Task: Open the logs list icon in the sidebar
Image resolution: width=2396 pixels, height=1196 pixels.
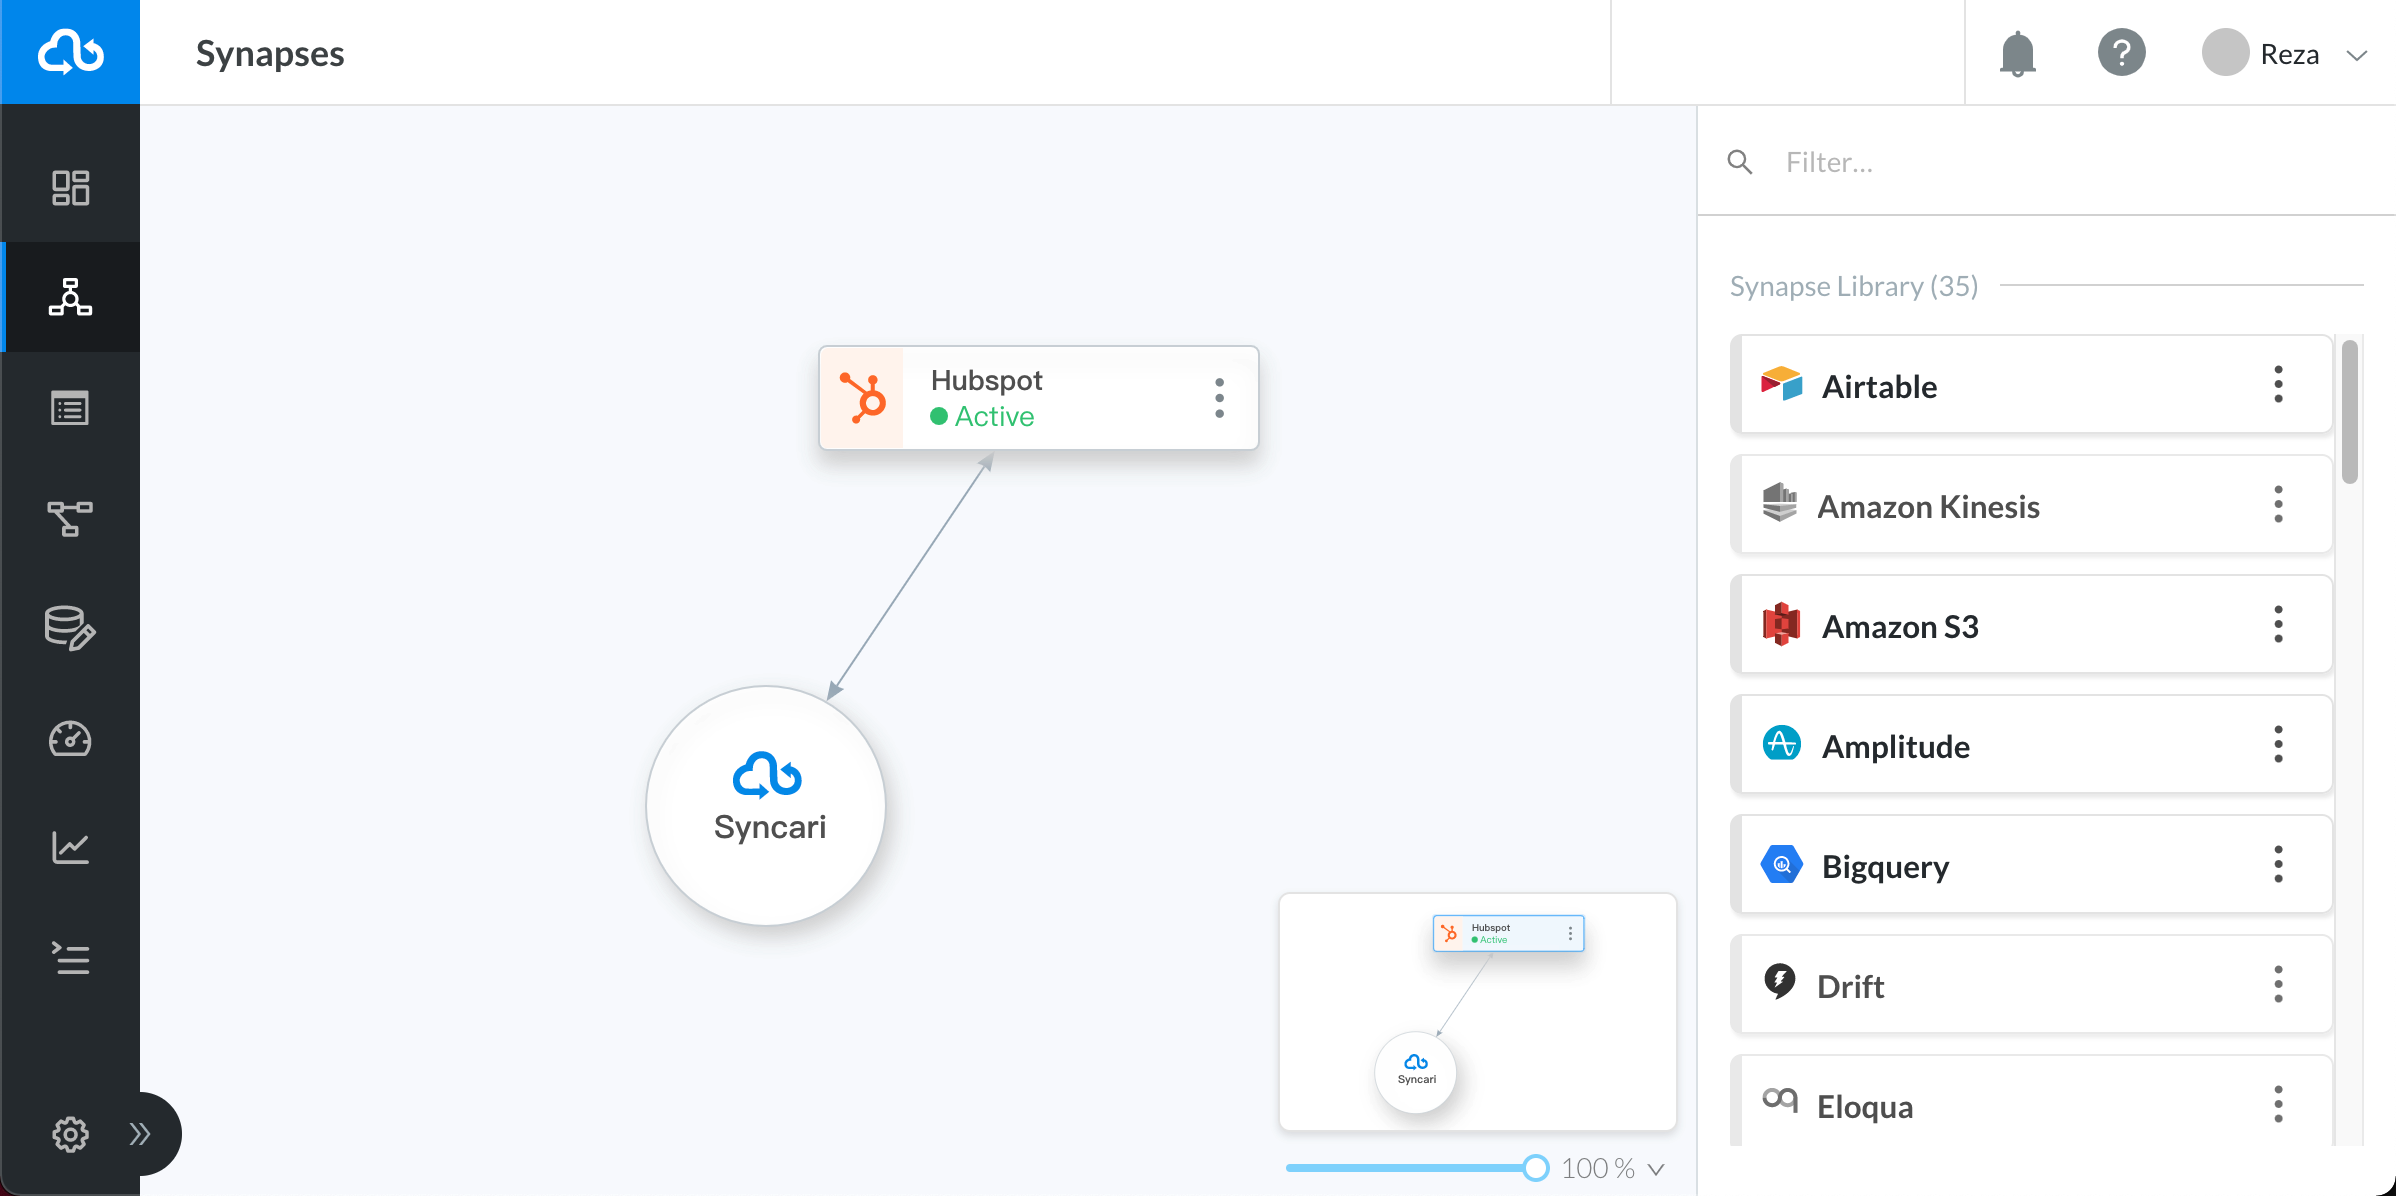Action: click(70, 958)
